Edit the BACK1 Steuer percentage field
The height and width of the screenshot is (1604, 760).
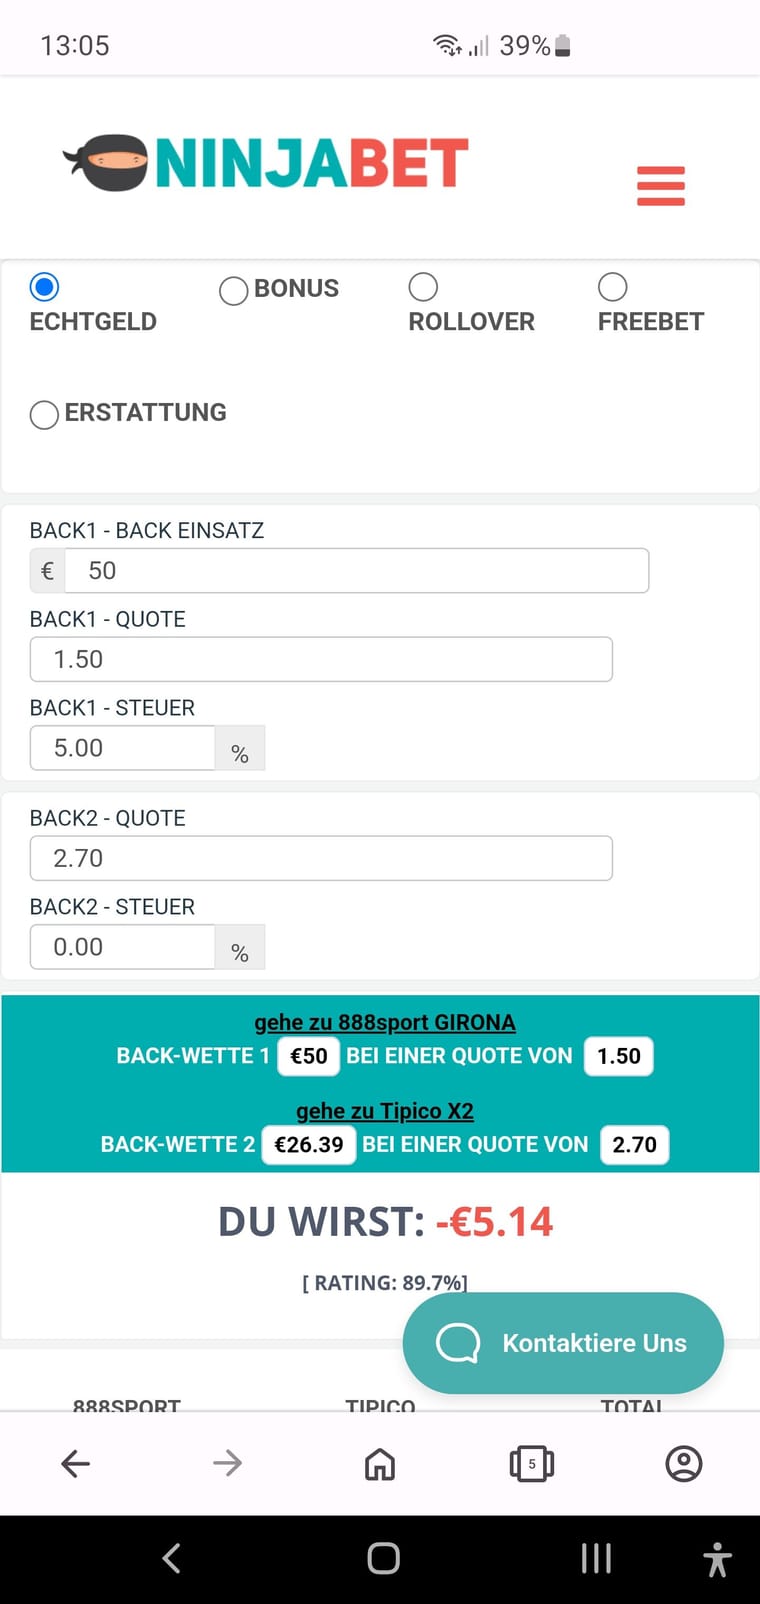123,748
